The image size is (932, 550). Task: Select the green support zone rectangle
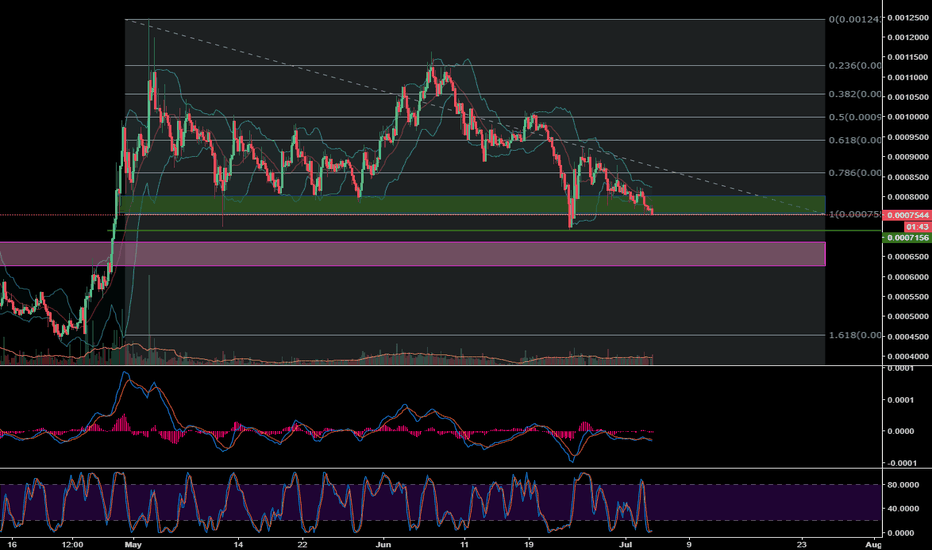click(x=472, y=205)
